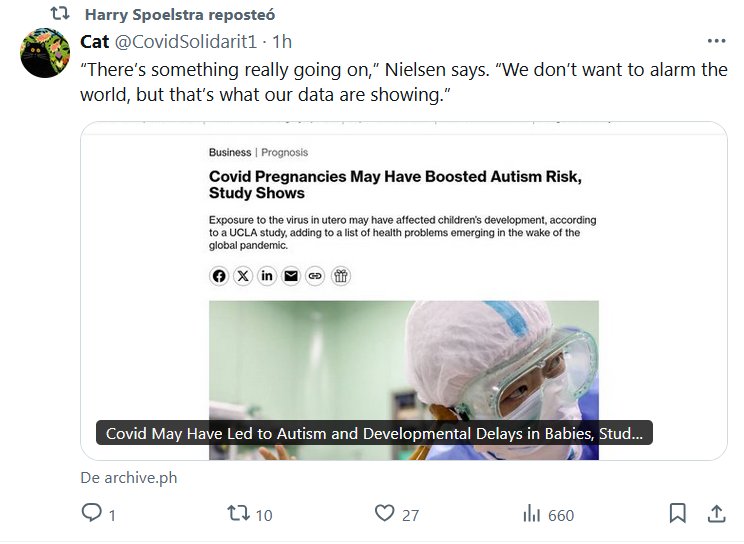Click the gift article icon
The height and width of the screenshot is (544, 744).
(341, 276)
